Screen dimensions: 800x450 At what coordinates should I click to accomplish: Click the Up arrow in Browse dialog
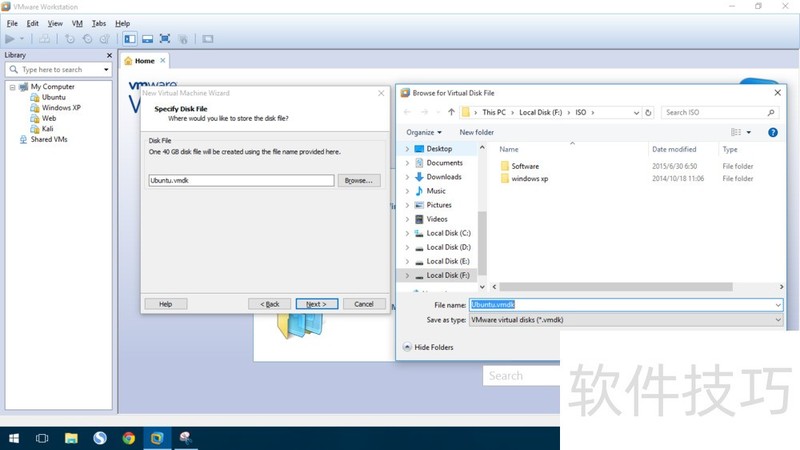coord(452,112)
